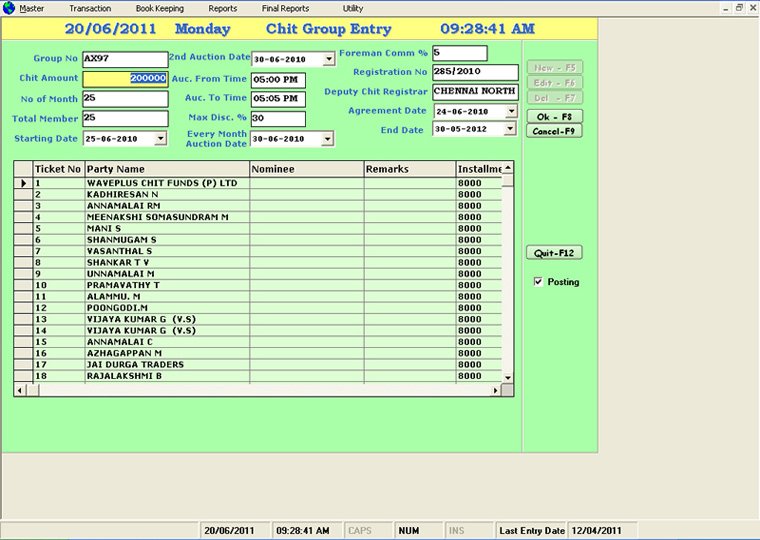Select the Party Name column header
The image size is (760, 540).
pyautogui.click(x=166, y=169)
